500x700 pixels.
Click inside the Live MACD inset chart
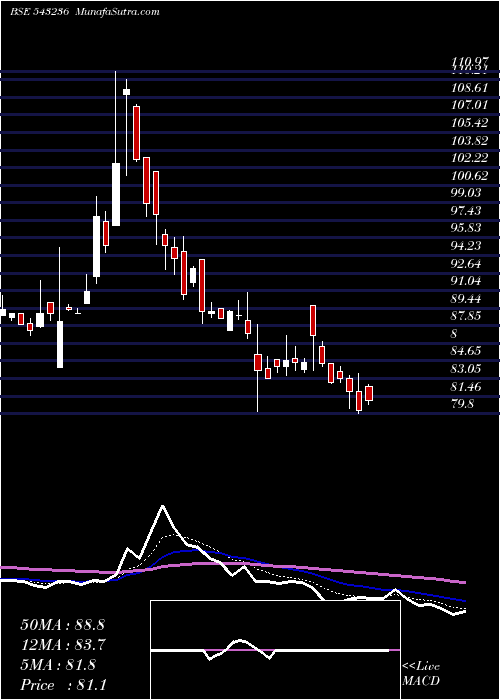[275, 650]
